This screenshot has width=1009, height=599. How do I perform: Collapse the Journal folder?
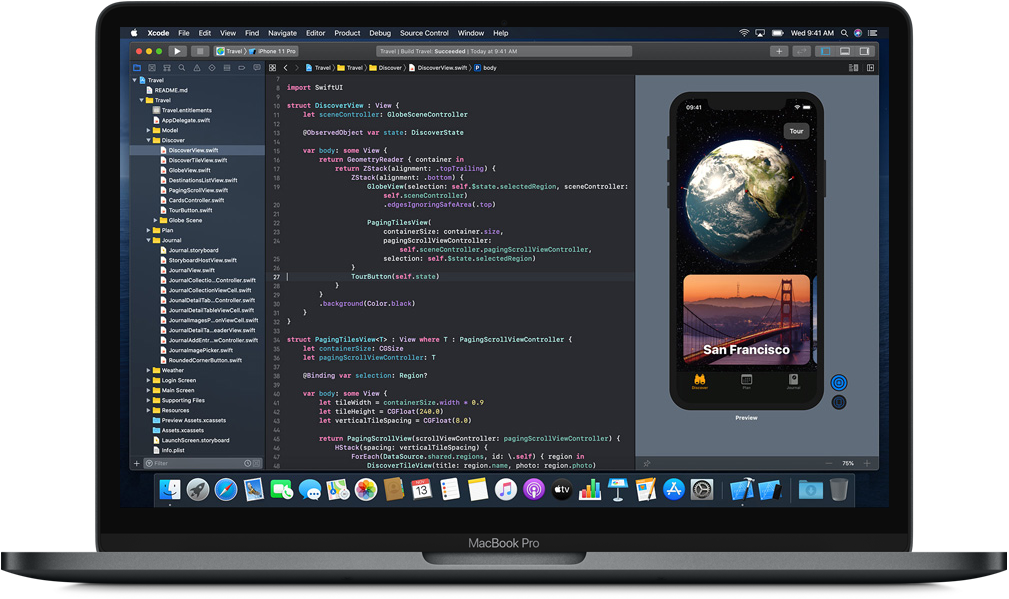[148, 240]
